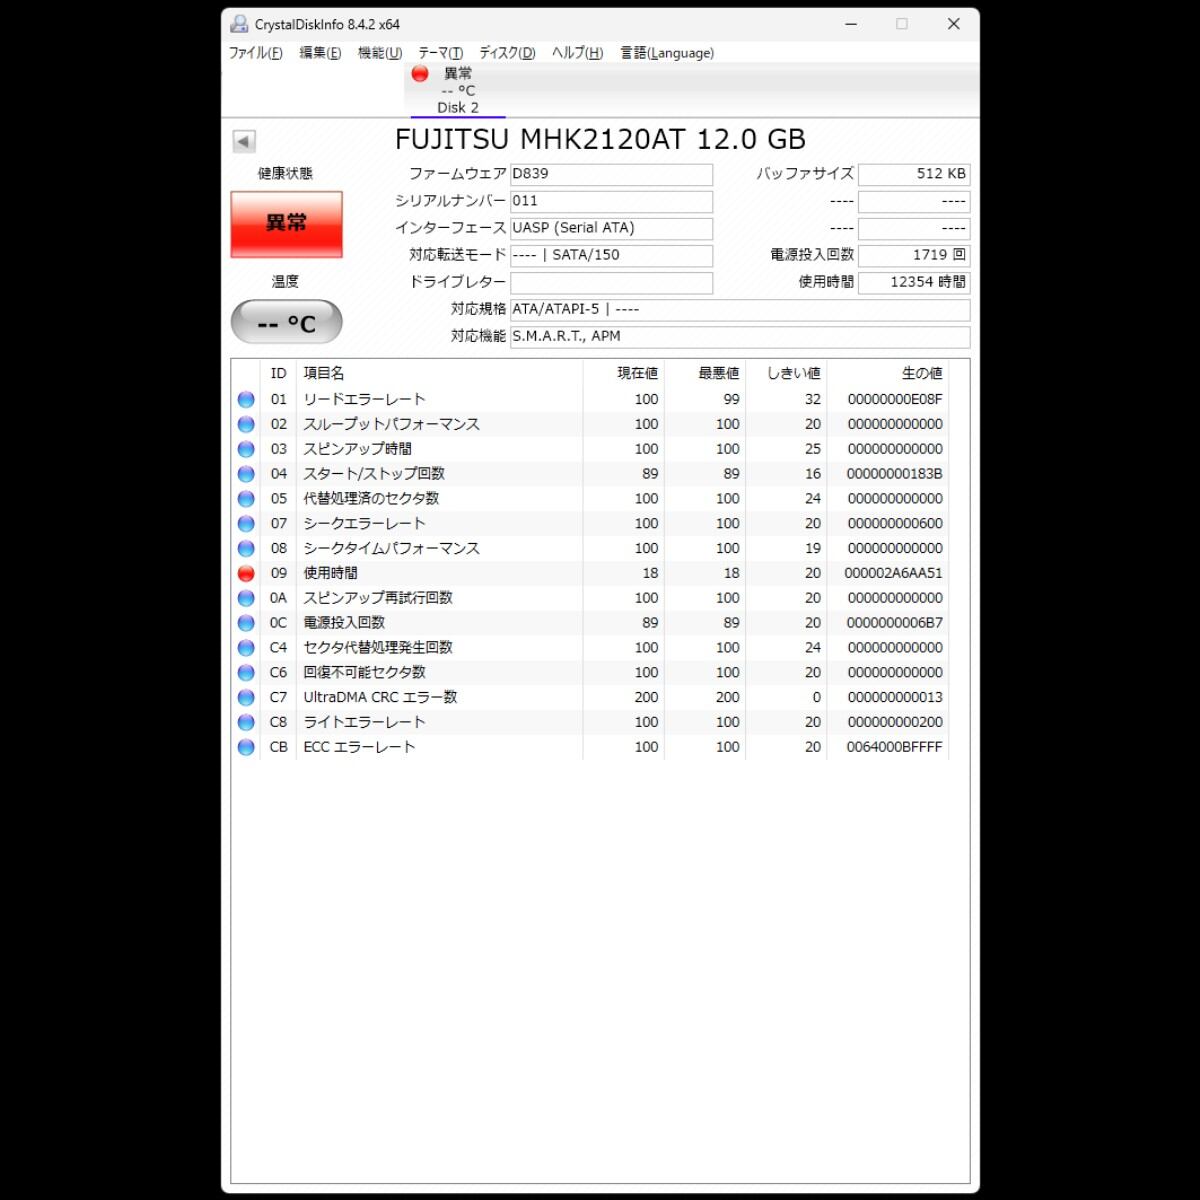This screenshot has height=1200, width=1200.
Task: Click the status dot for C6 回復不可能セクタ数
Action: [x=246, y=673]
